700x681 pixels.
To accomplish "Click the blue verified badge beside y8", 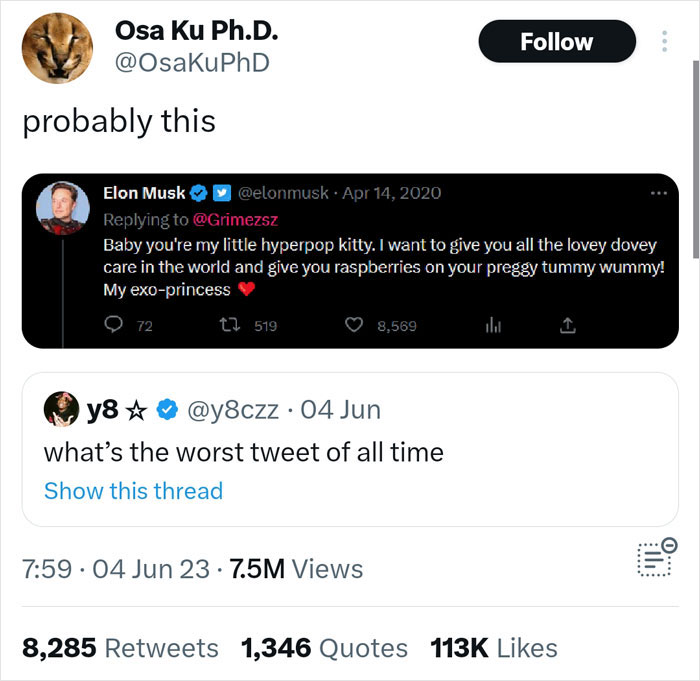I will coord(169,410).
